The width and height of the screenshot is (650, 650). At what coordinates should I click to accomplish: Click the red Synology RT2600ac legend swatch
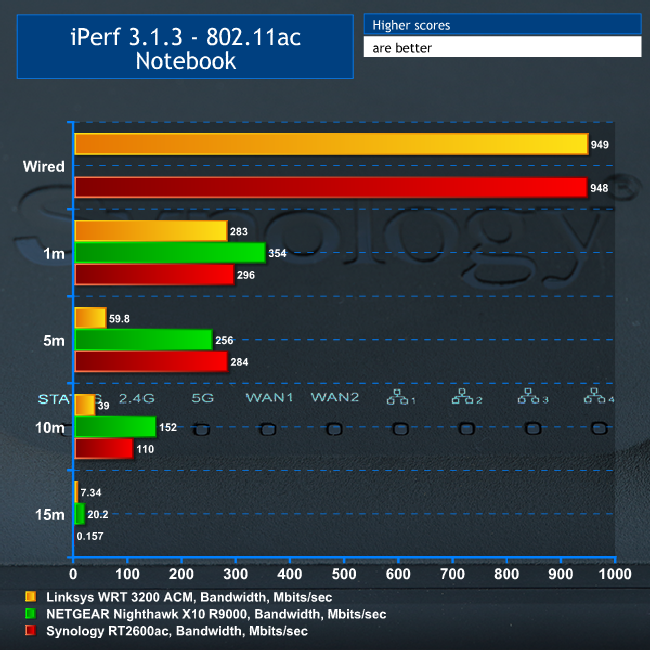(x=30, y=631)
